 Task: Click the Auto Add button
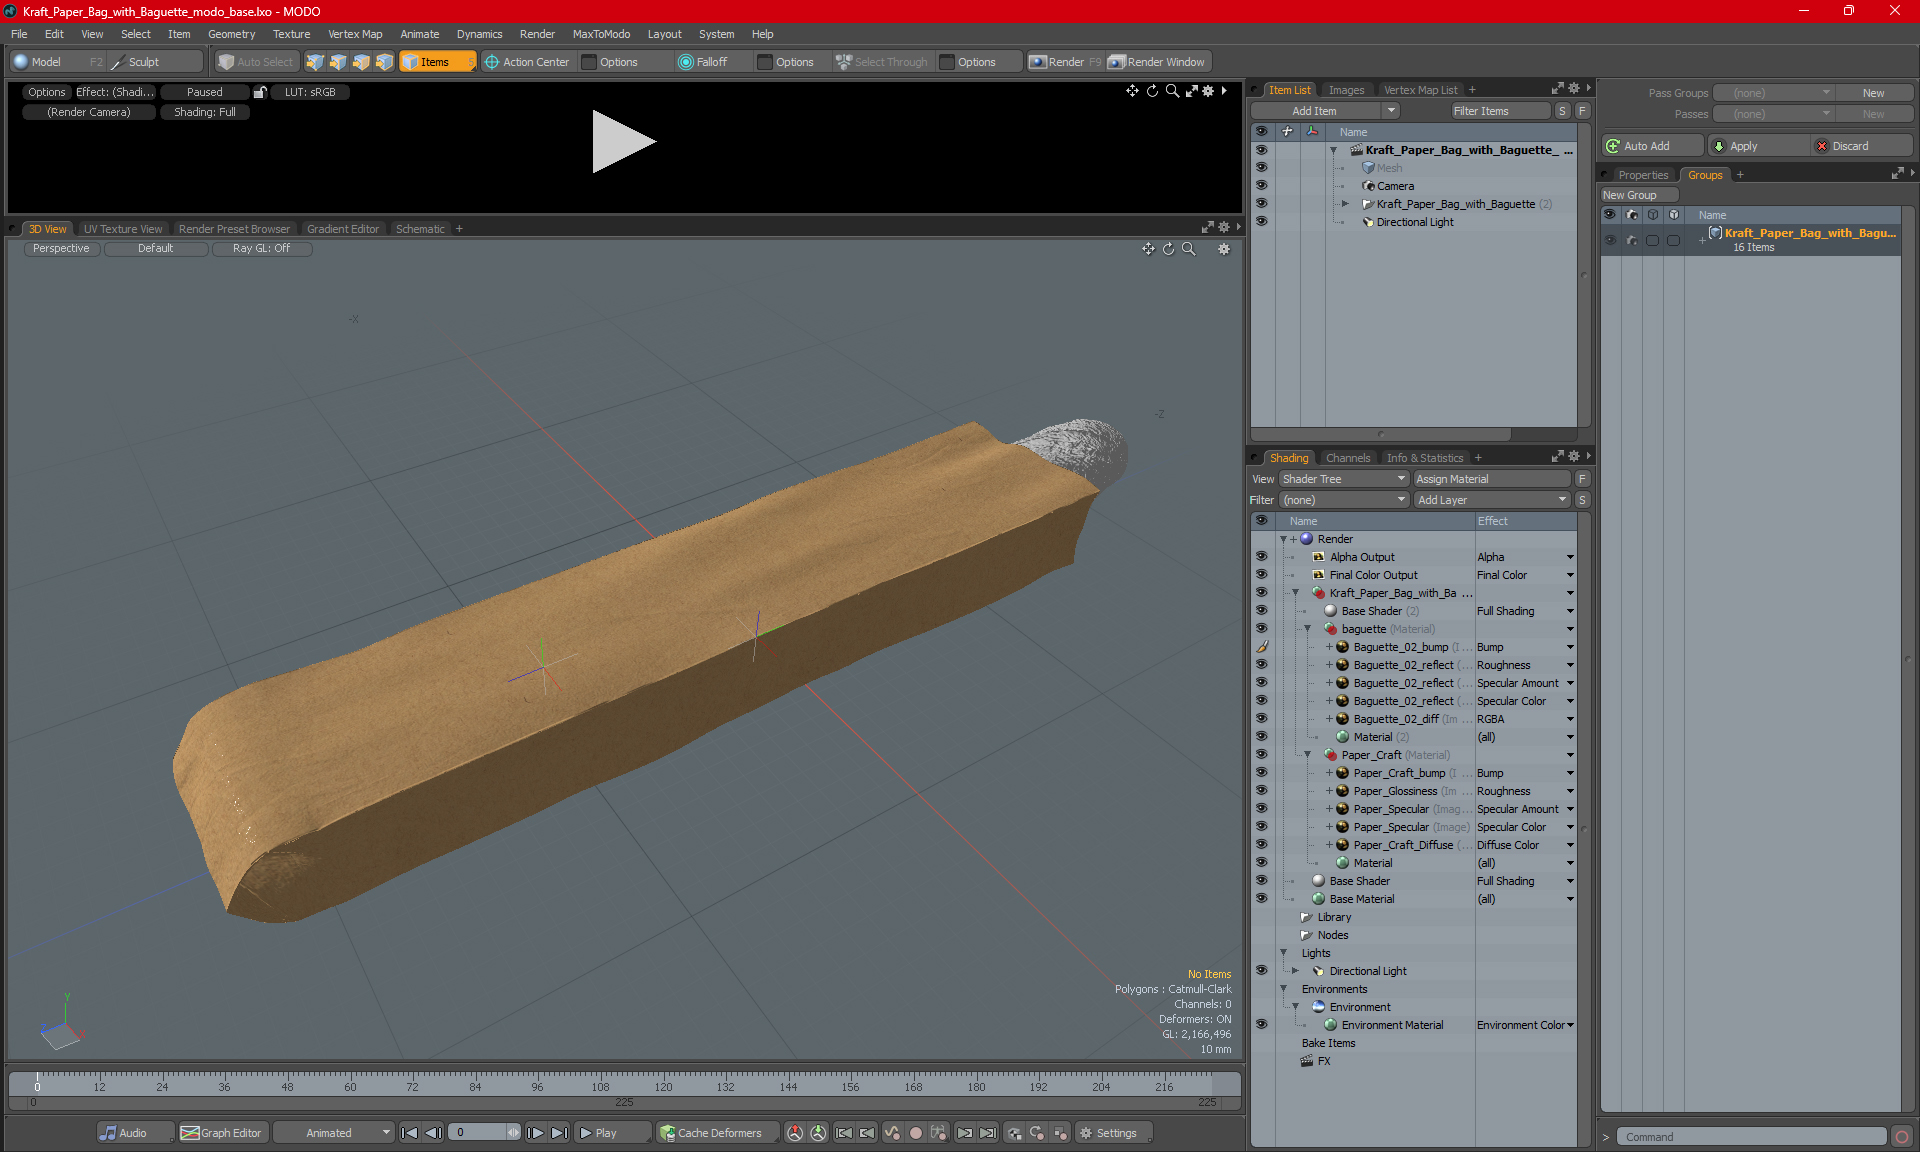tap(1652, 146)
